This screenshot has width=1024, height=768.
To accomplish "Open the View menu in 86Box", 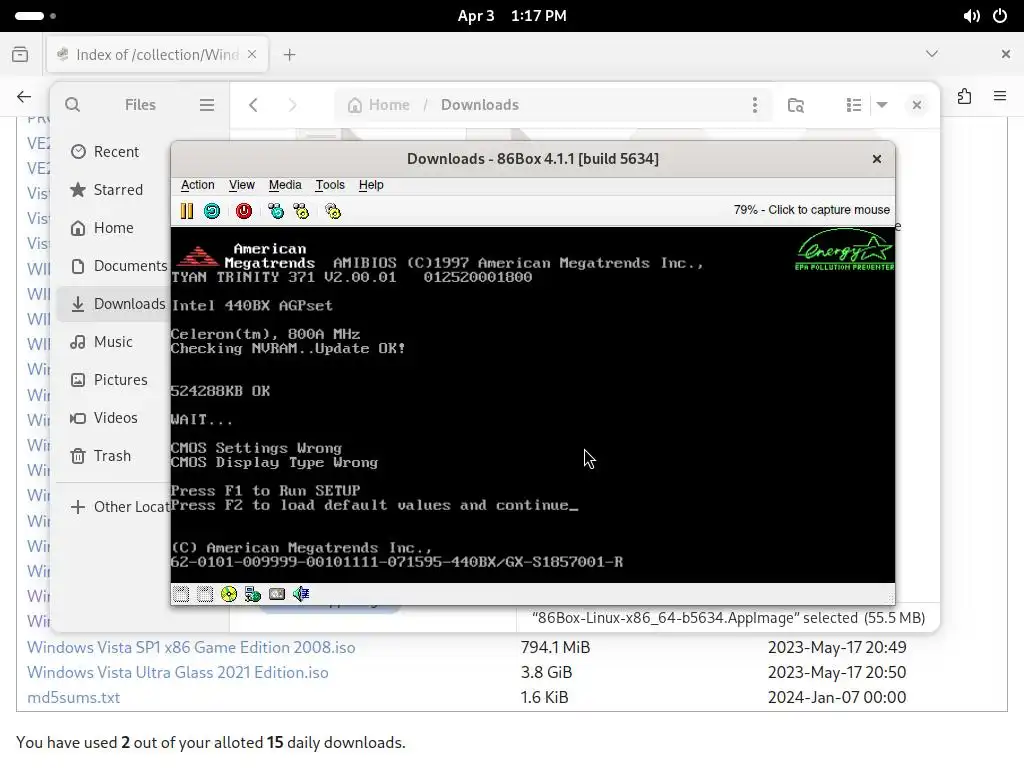I will point(242,185).
